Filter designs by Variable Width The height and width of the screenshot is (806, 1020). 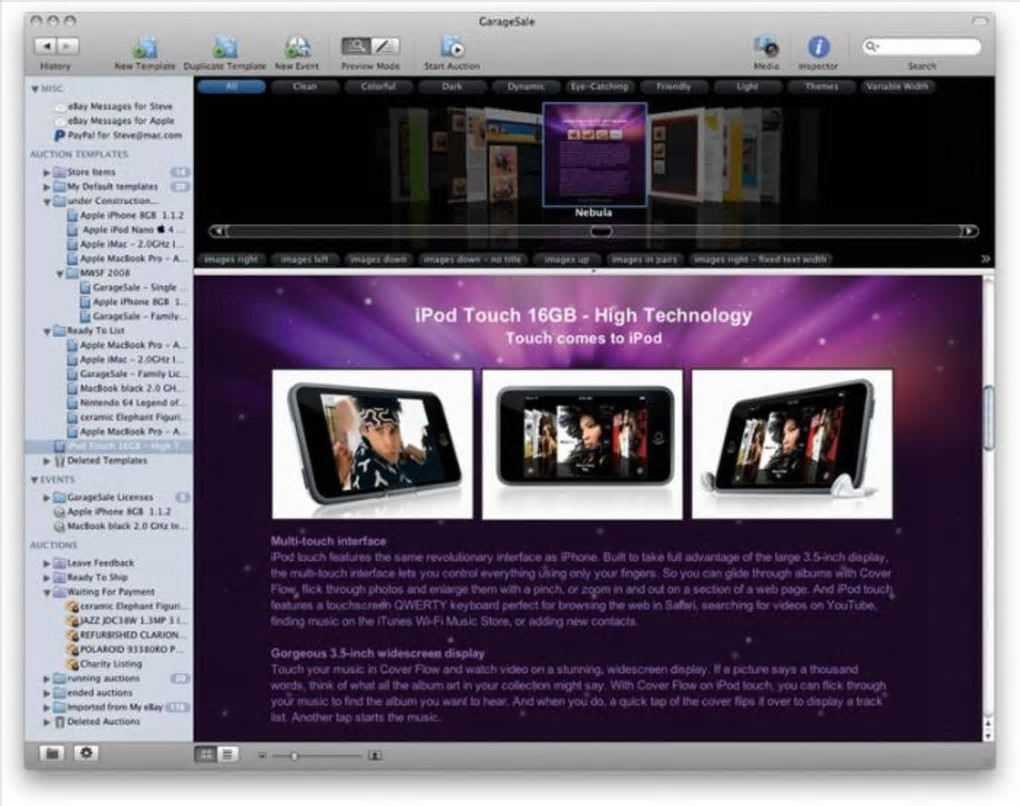point(897,87)
